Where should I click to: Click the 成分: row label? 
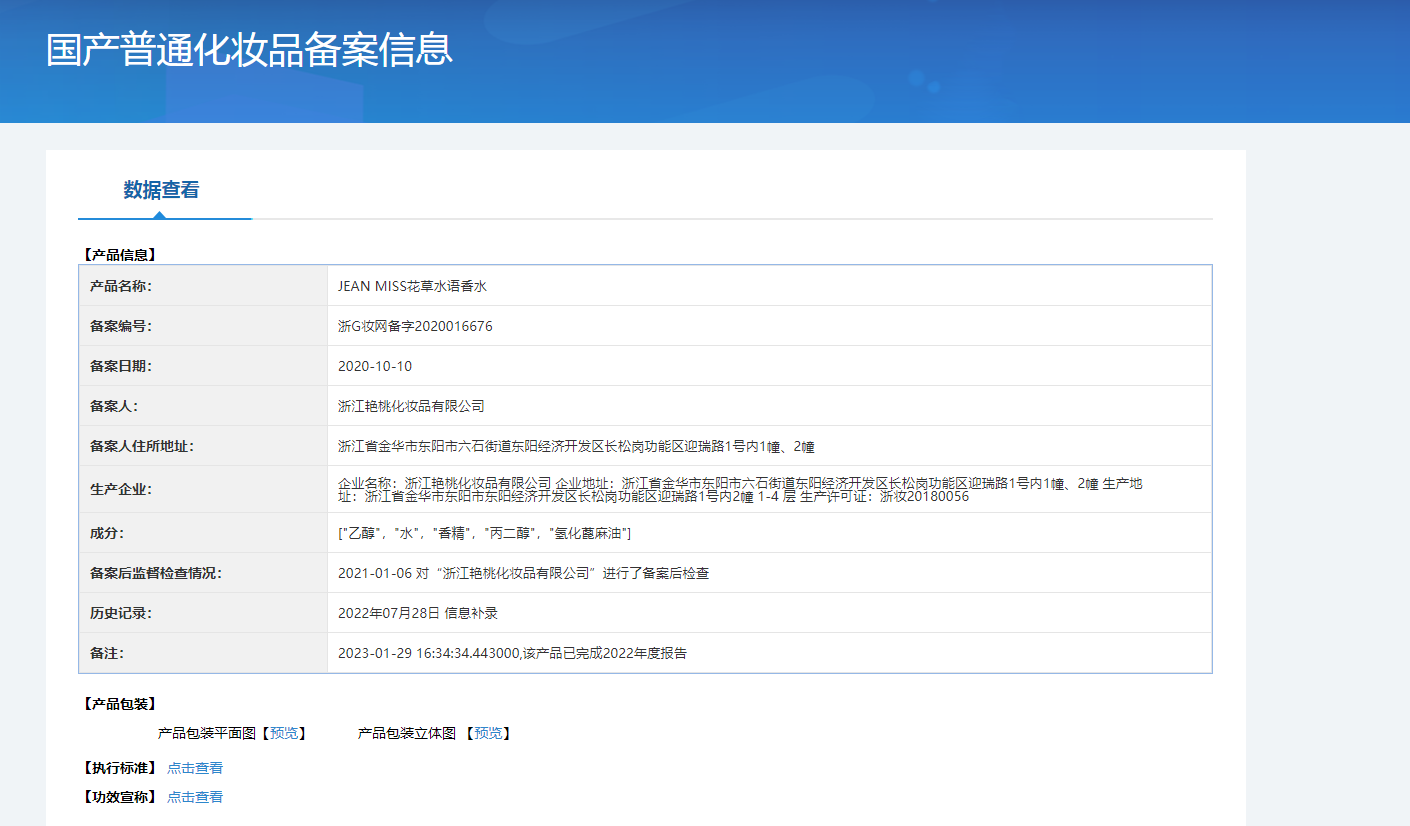107,533
